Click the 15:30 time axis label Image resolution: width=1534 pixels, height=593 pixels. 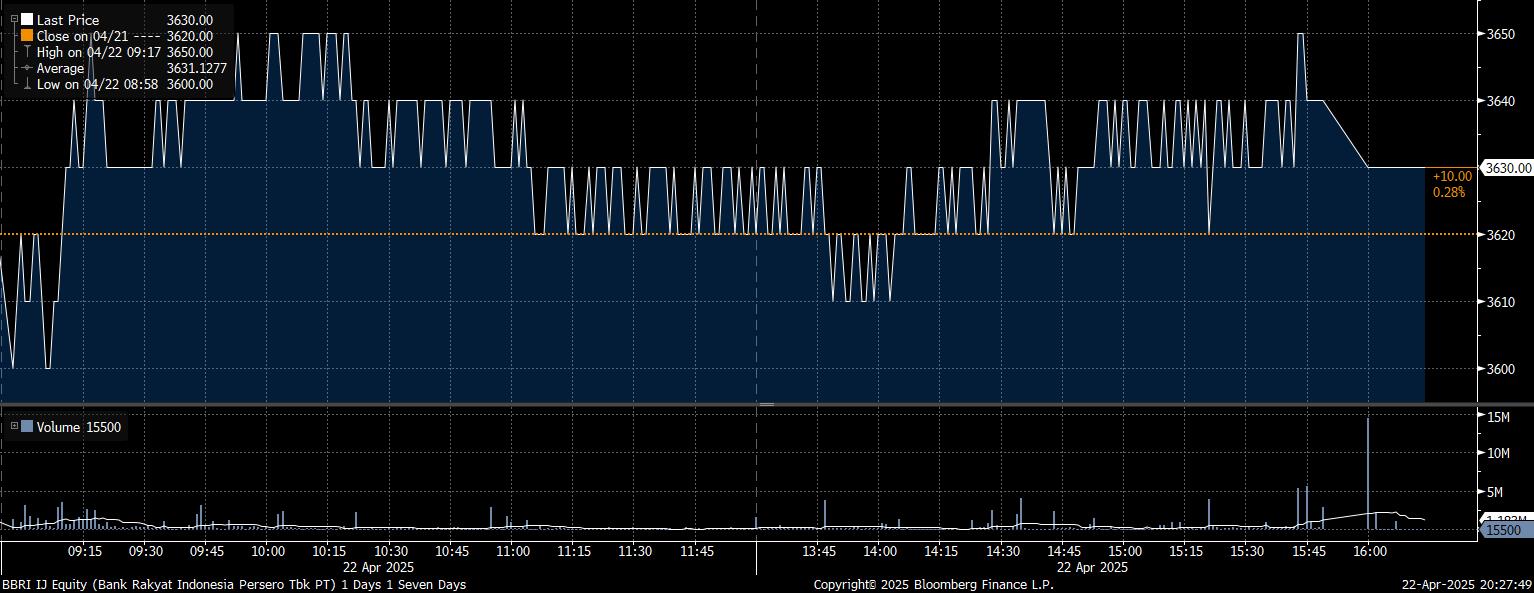coord(1247,551)
